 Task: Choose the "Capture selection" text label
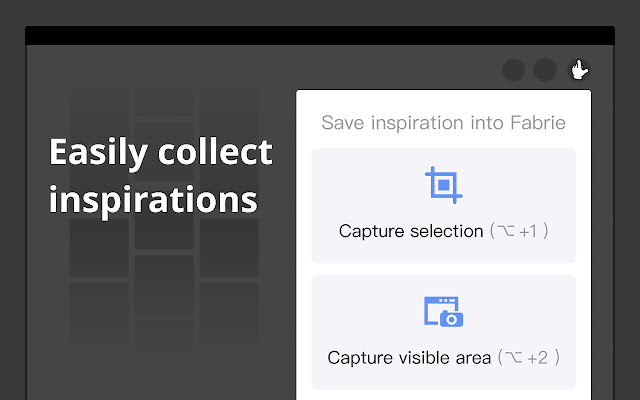pos(411,231)
